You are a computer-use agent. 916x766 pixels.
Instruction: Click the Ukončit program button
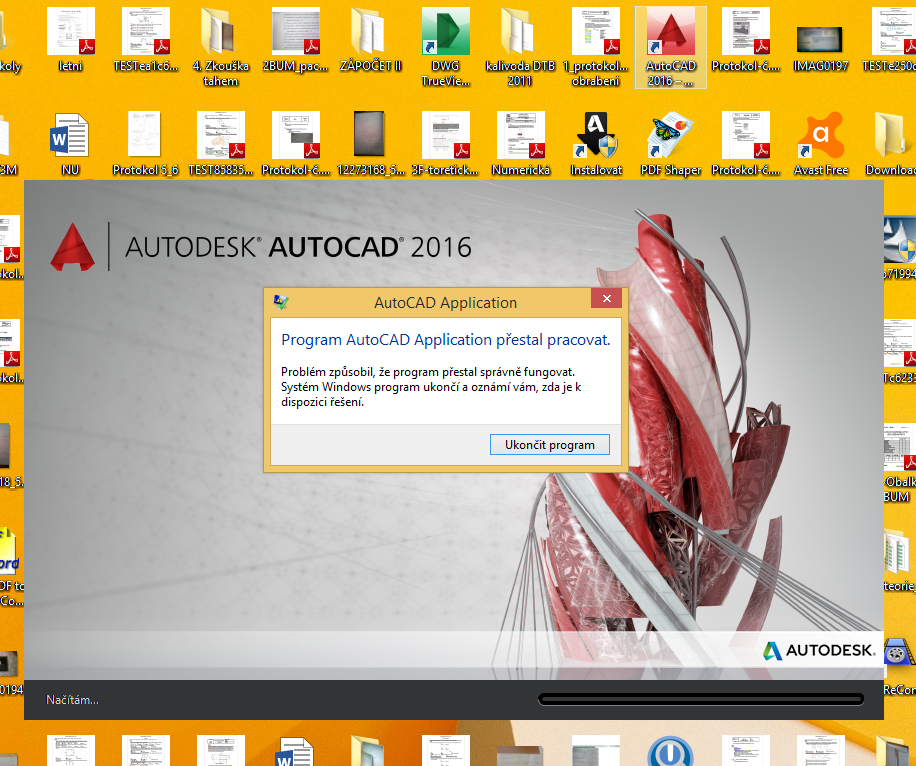[549, 445]
